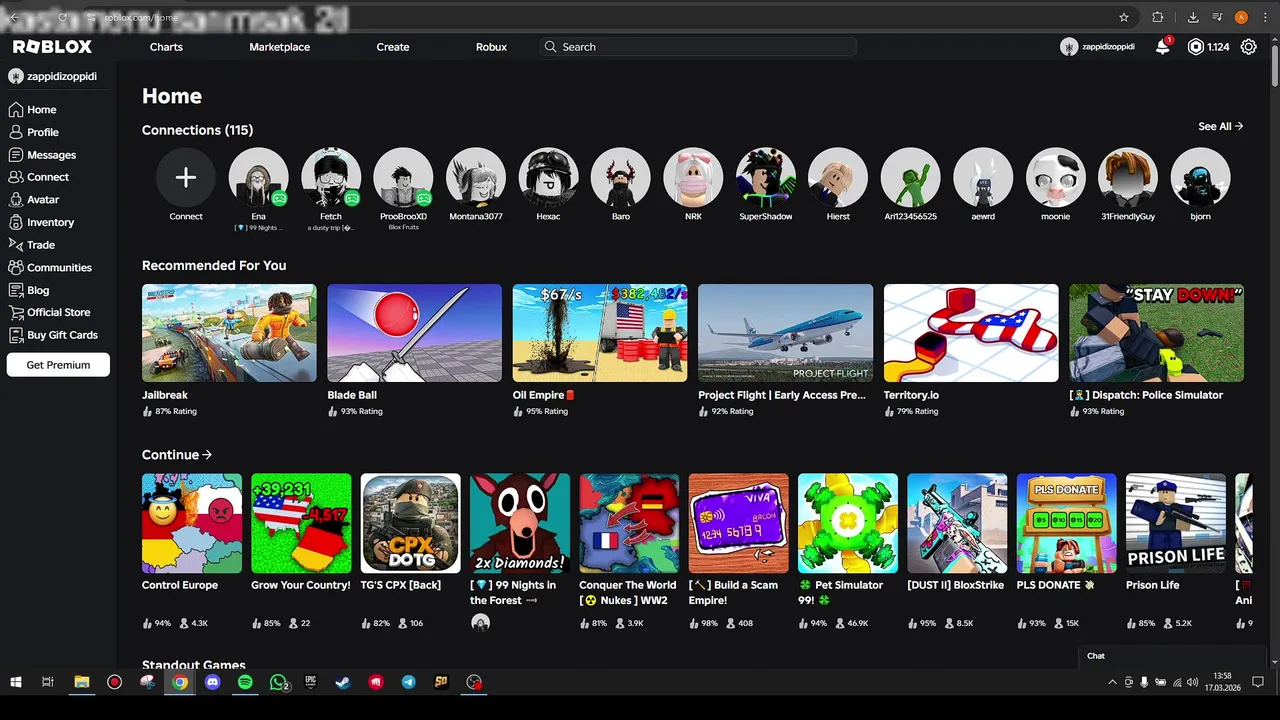Open the TG'S CPX game thumbnail
The height and width of the screenshot is (720, 1280).
[x=410, y=523]
